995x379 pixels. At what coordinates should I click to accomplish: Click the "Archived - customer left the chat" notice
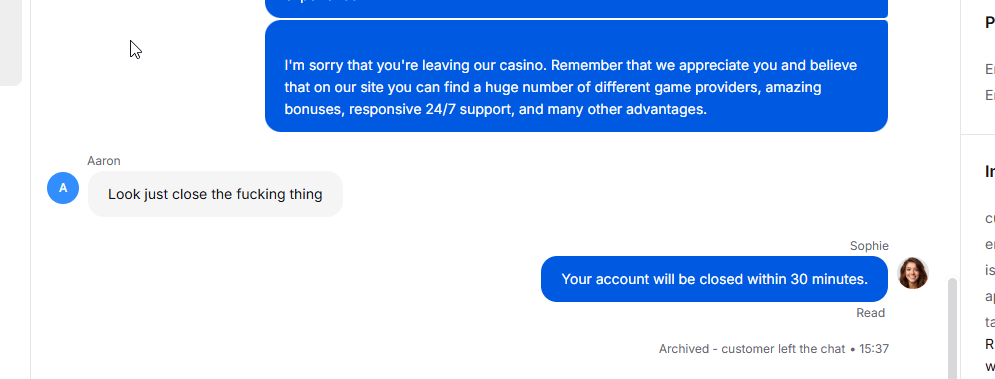pyautogui.click(x=752, y=349)
